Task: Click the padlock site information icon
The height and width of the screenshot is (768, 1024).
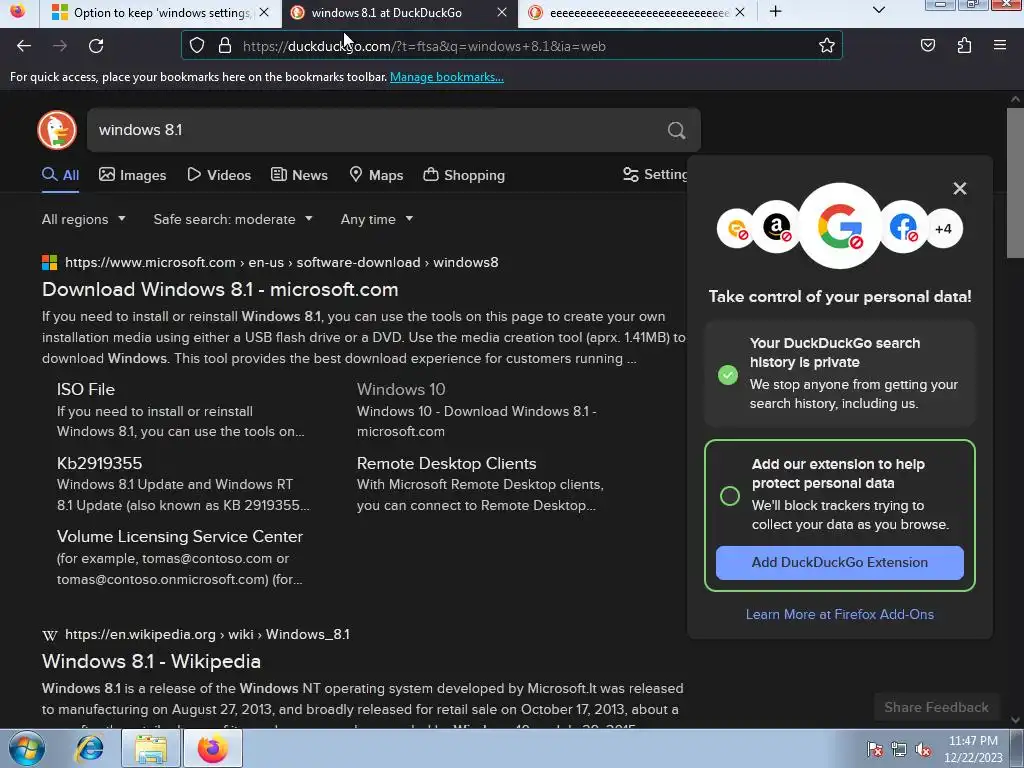Action: tap(225, 46)
